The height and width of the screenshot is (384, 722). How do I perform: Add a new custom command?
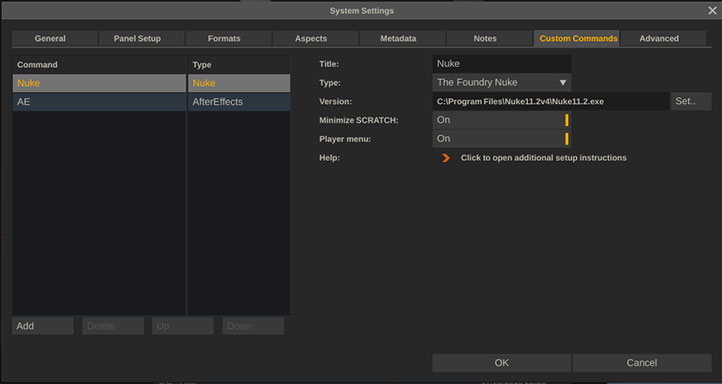click(42, 326)
